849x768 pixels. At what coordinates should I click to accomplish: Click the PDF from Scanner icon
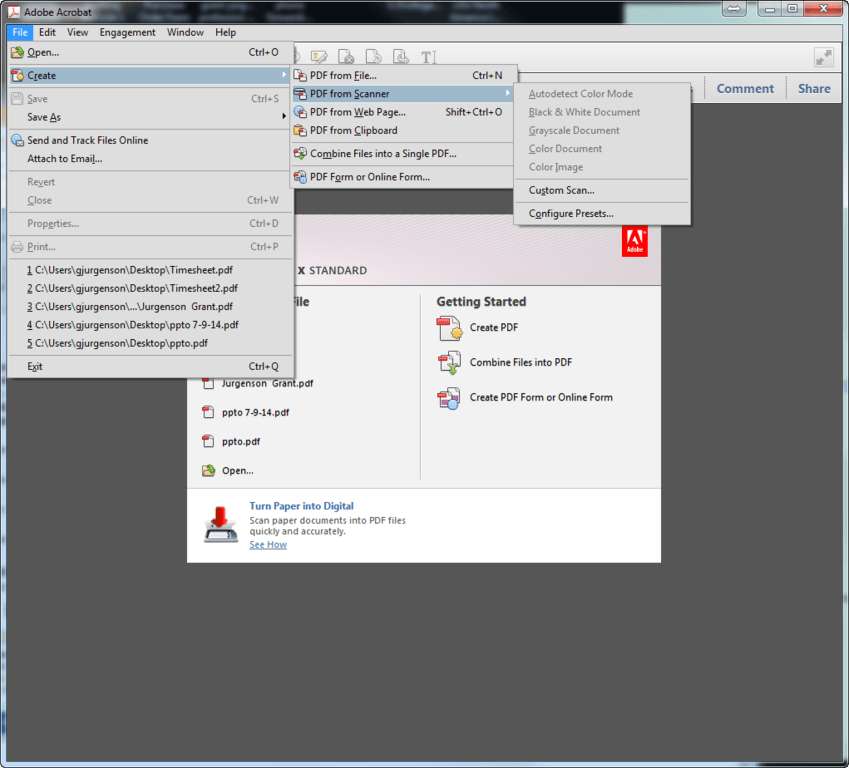[300, 94]
